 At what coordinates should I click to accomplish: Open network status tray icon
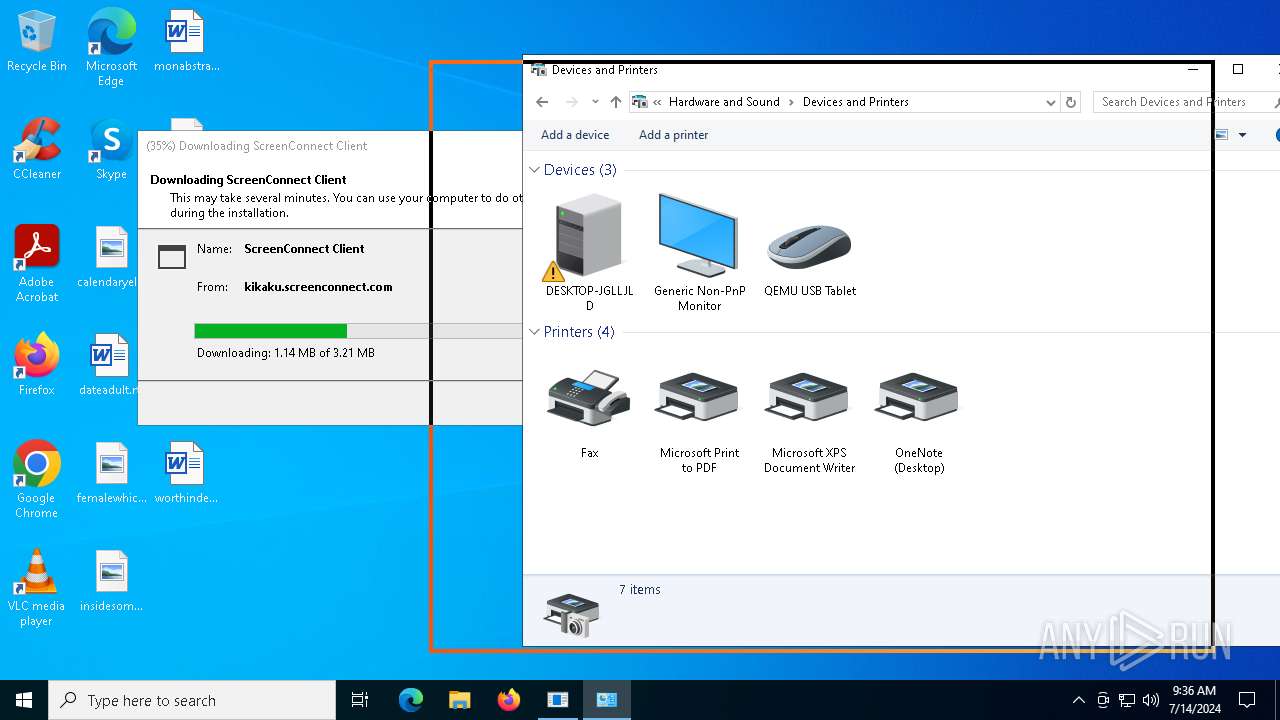coord(1127,700)
